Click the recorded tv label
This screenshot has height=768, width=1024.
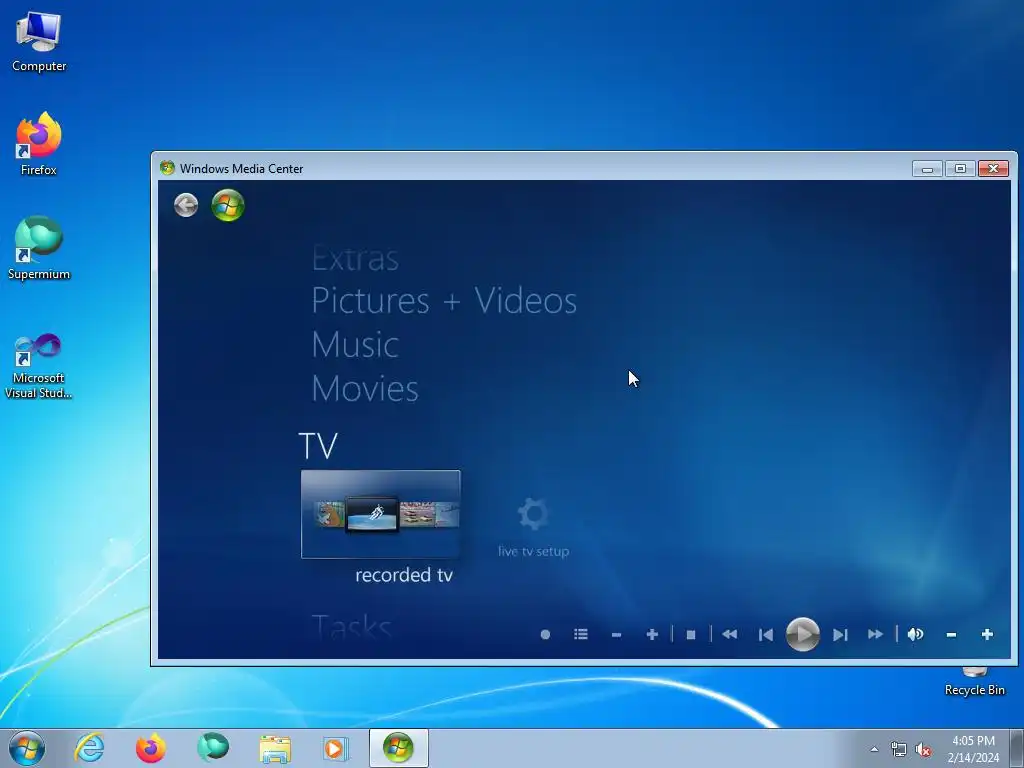tap(404, 575)
